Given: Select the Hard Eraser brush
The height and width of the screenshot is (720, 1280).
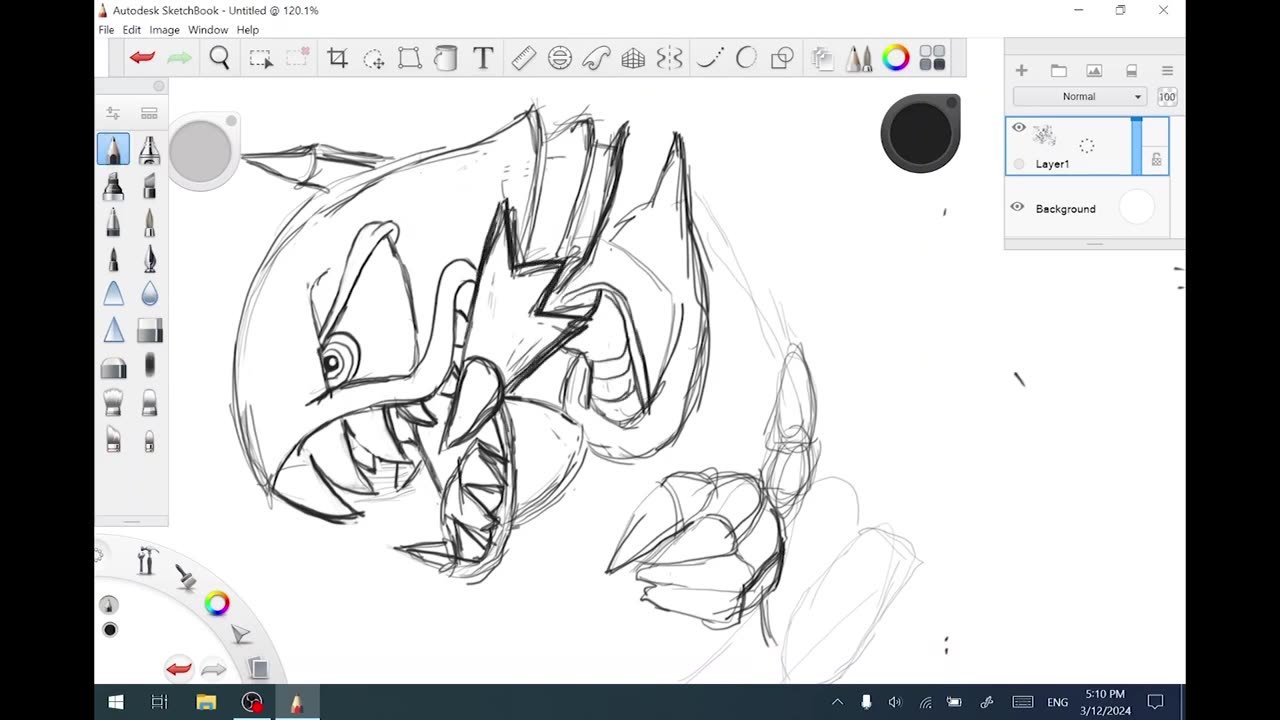Looking at the screenshot, I should [x=149, y=330].
